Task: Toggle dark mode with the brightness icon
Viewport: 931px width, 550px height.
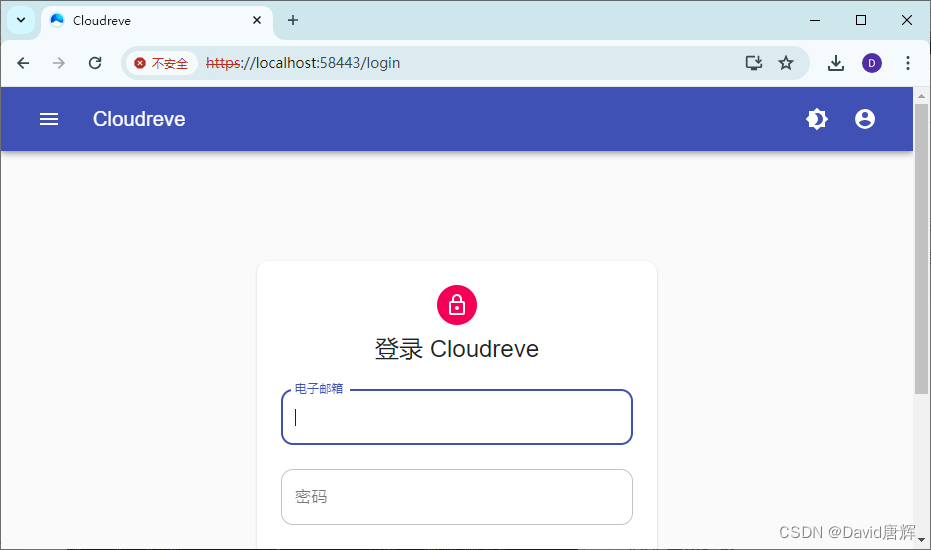Action: coord(816,119)
